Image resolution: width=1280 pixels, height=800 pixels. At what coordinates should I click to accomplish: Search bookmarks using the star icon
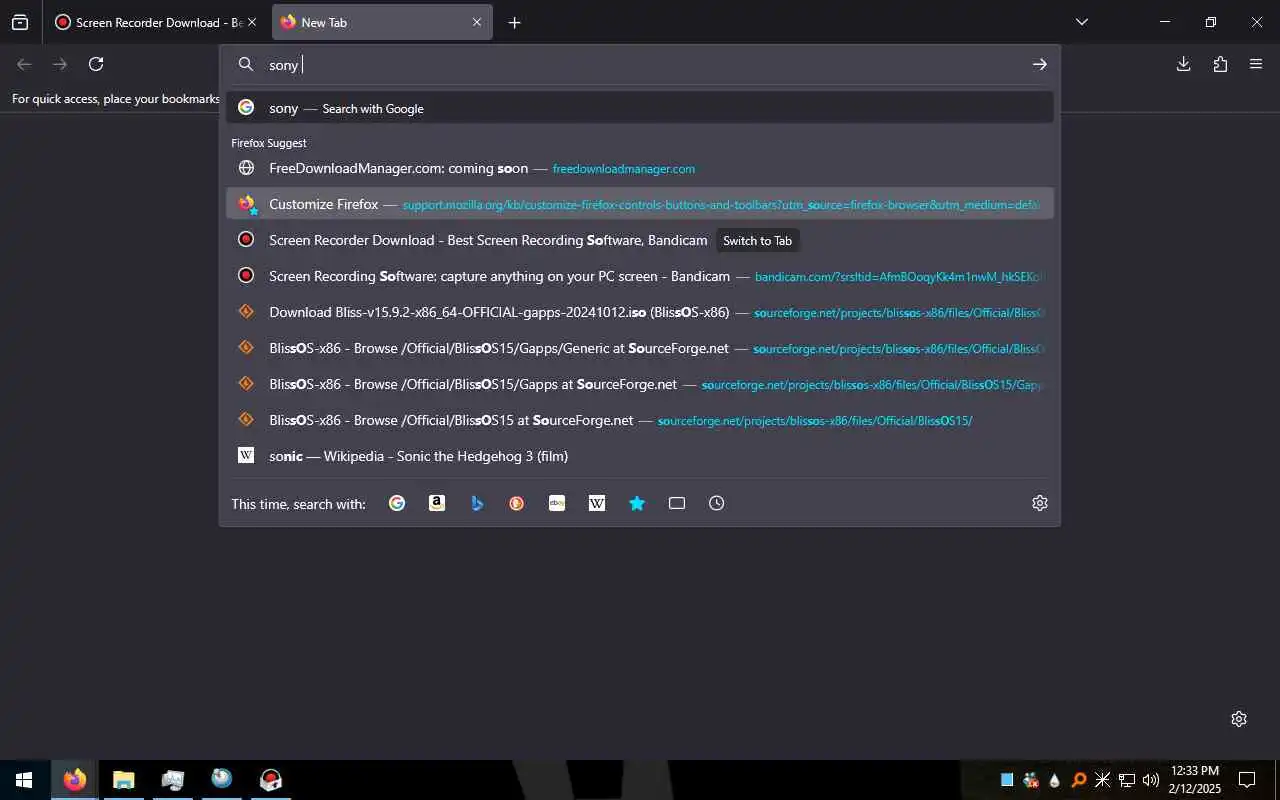(x=637, y=503)
